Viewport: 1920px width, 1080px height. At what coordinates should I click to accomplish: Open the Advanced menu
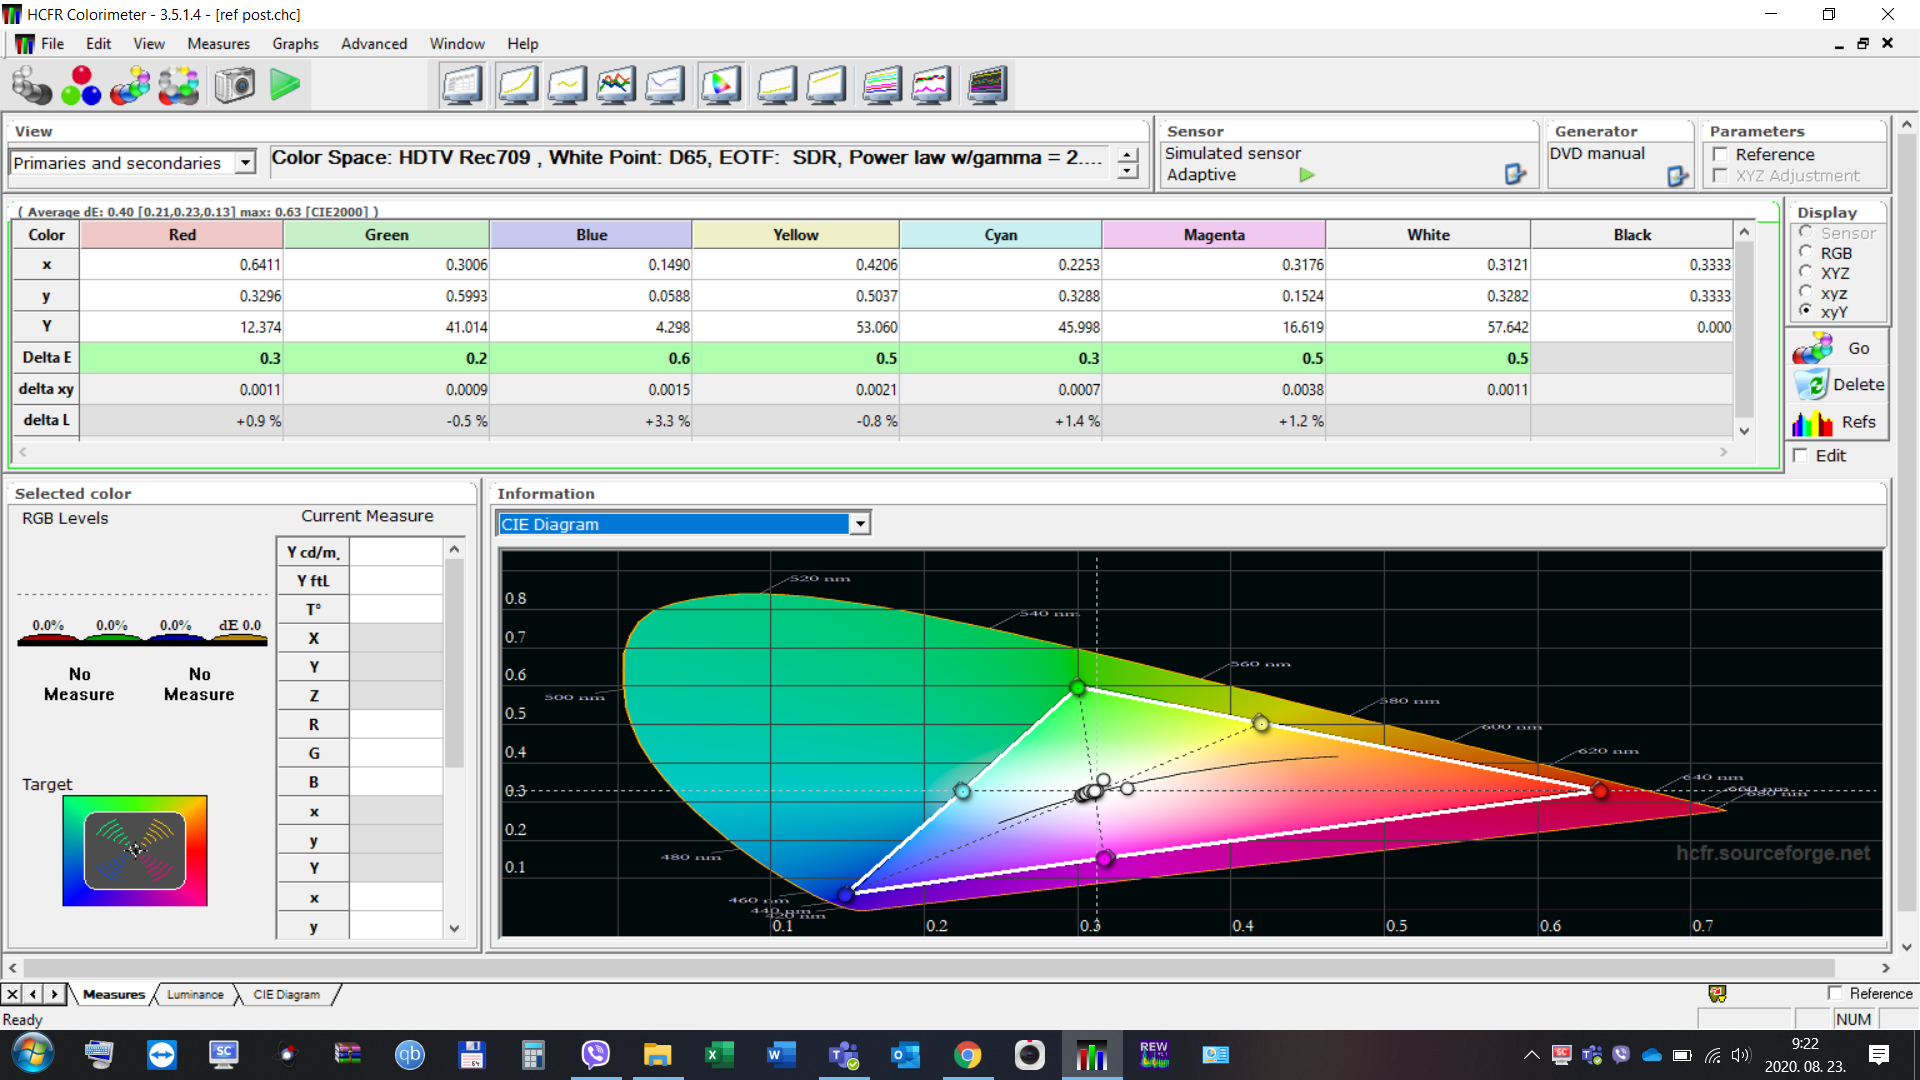[373, 44]
